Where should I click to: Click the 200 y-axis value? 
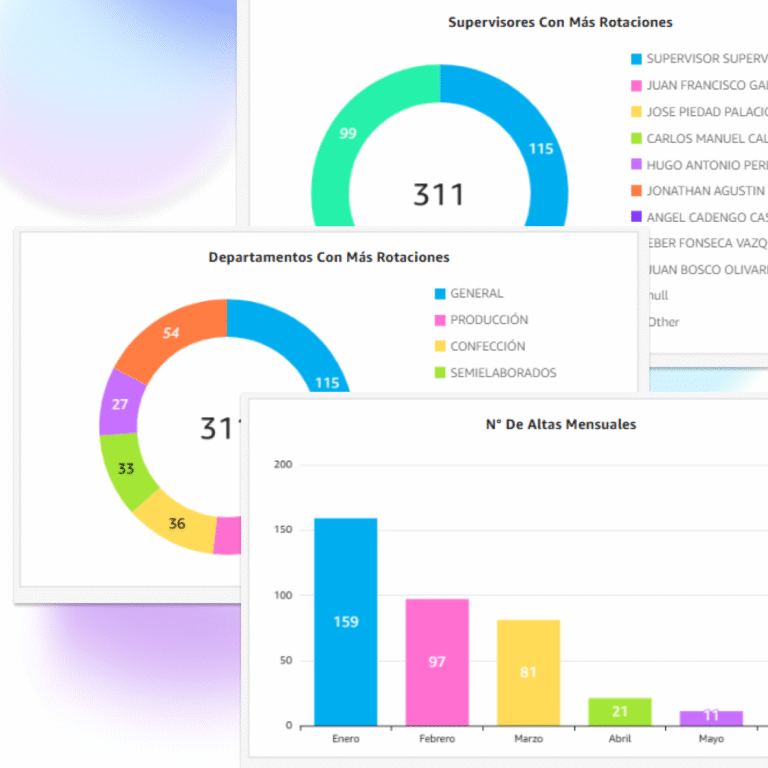(283, 464)
